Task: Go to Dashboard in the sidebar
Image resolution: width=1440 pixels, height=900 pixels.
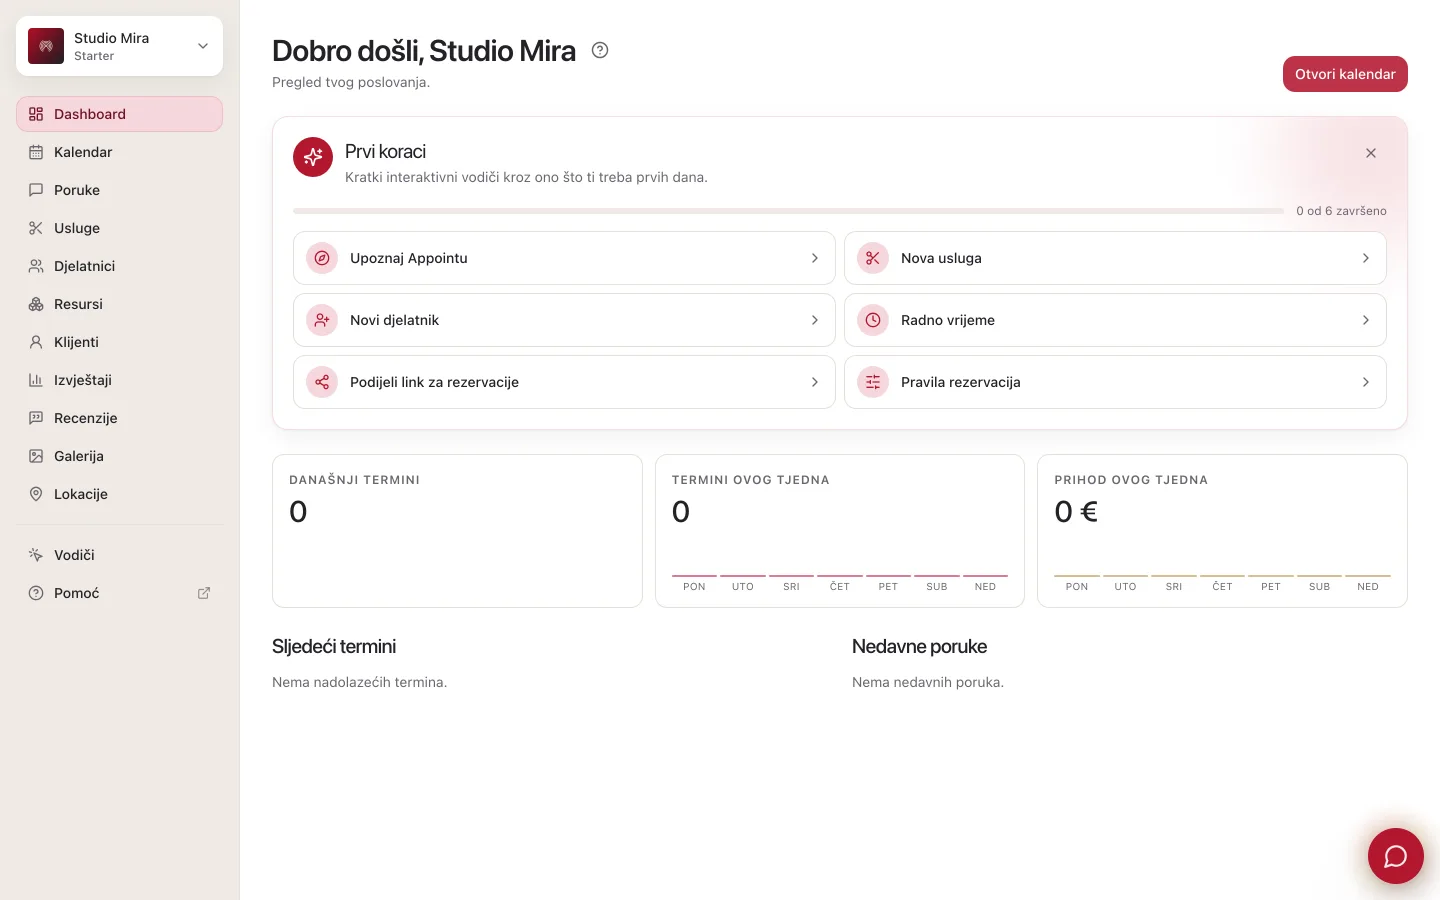Action: pos(119,114)
